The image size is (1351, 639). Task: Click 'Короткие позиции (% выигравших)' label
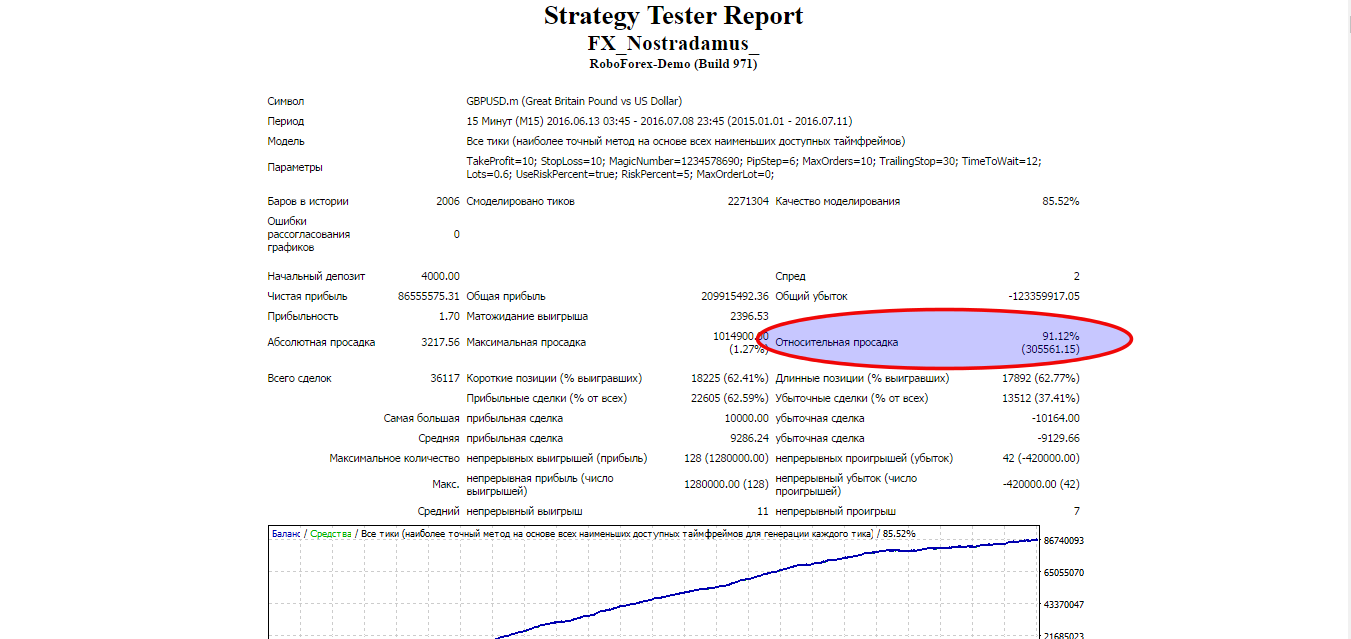pyautogui.click(x=554, y=378)
